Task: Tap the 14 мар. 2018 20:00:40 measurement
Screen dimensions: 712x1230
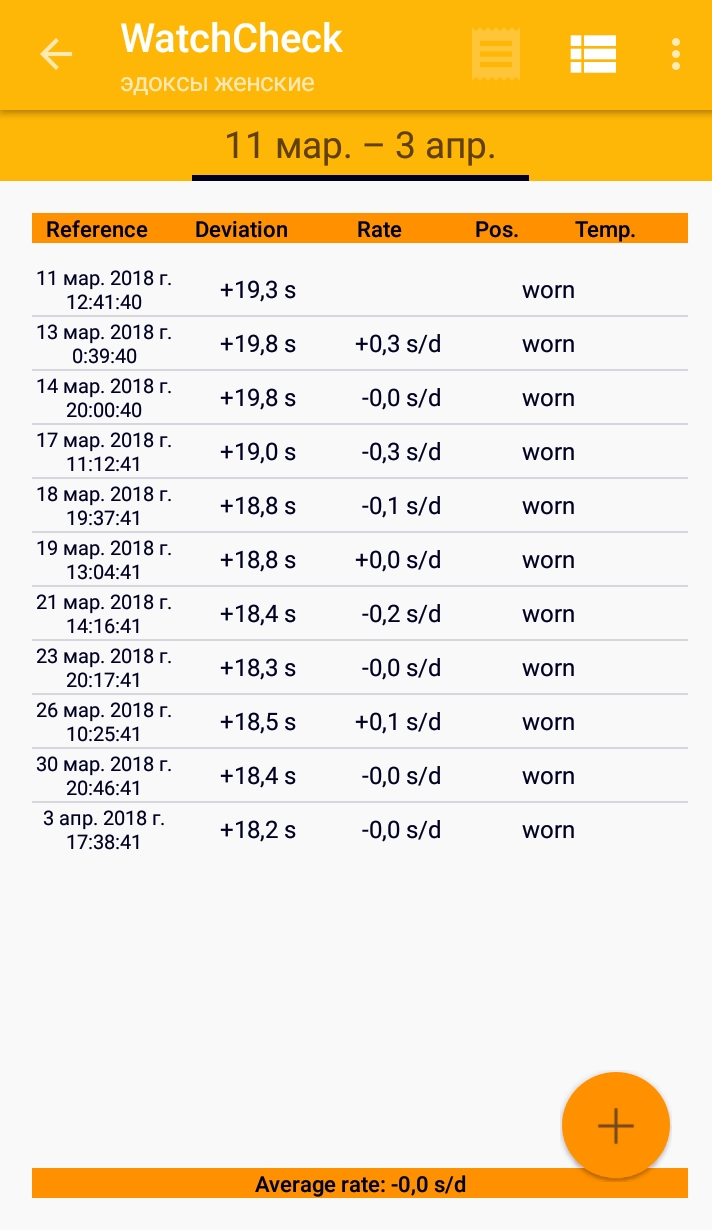Action: pyautogui.click(x=360, y=398)
